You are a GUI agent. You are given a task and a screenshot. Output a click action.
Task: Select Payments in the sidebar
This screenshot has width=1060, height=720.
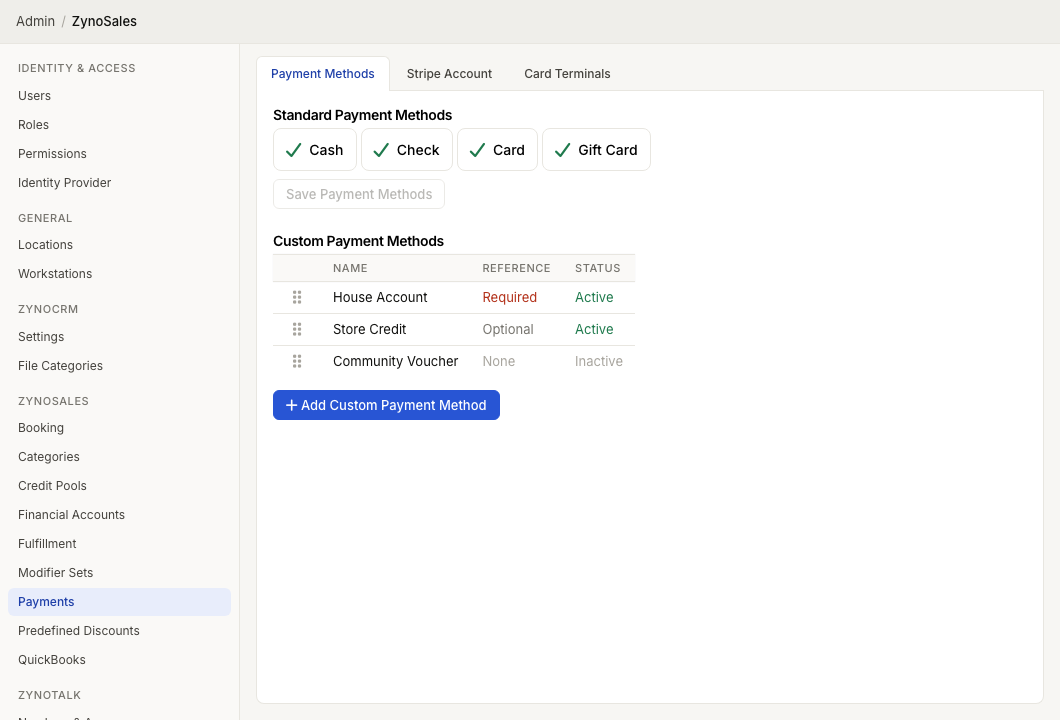(120, 602)
